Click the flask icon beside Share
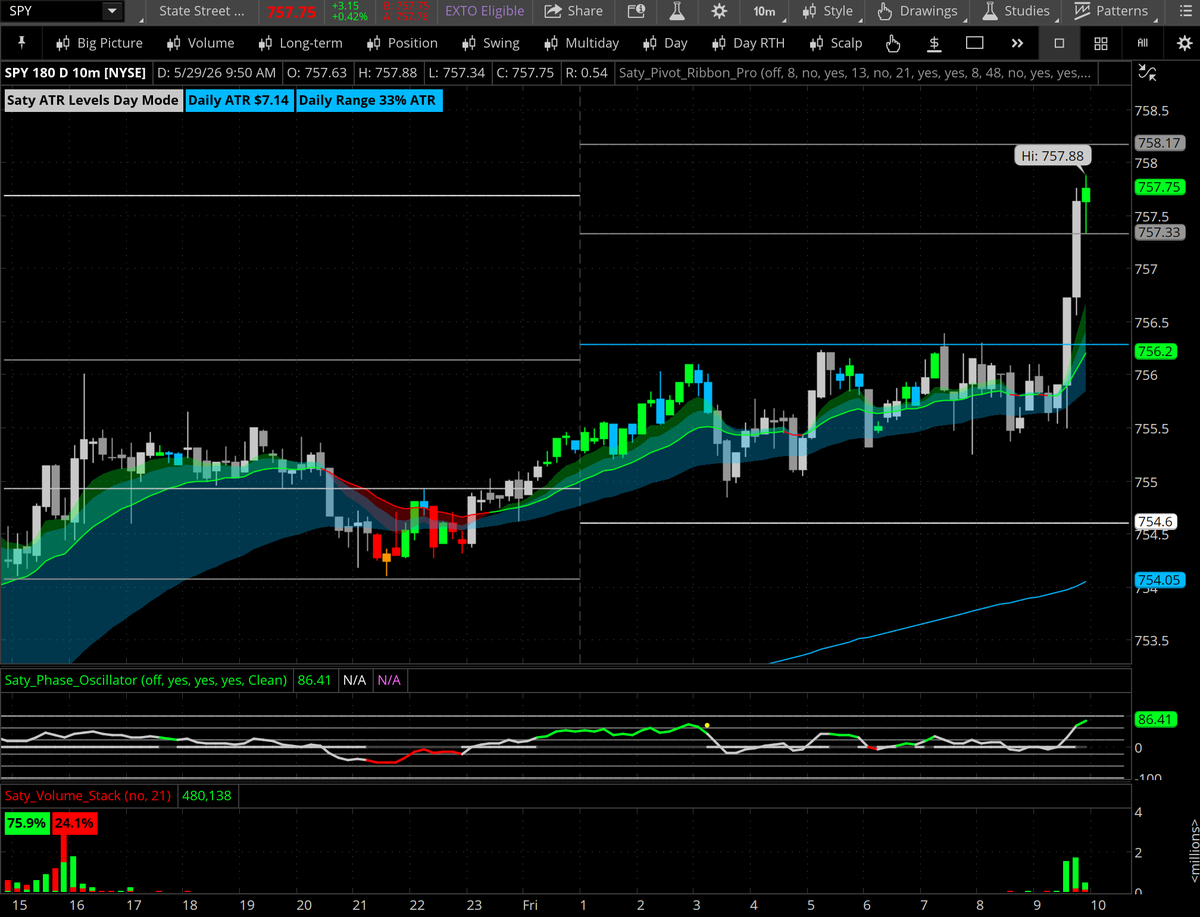 [677, 11]
